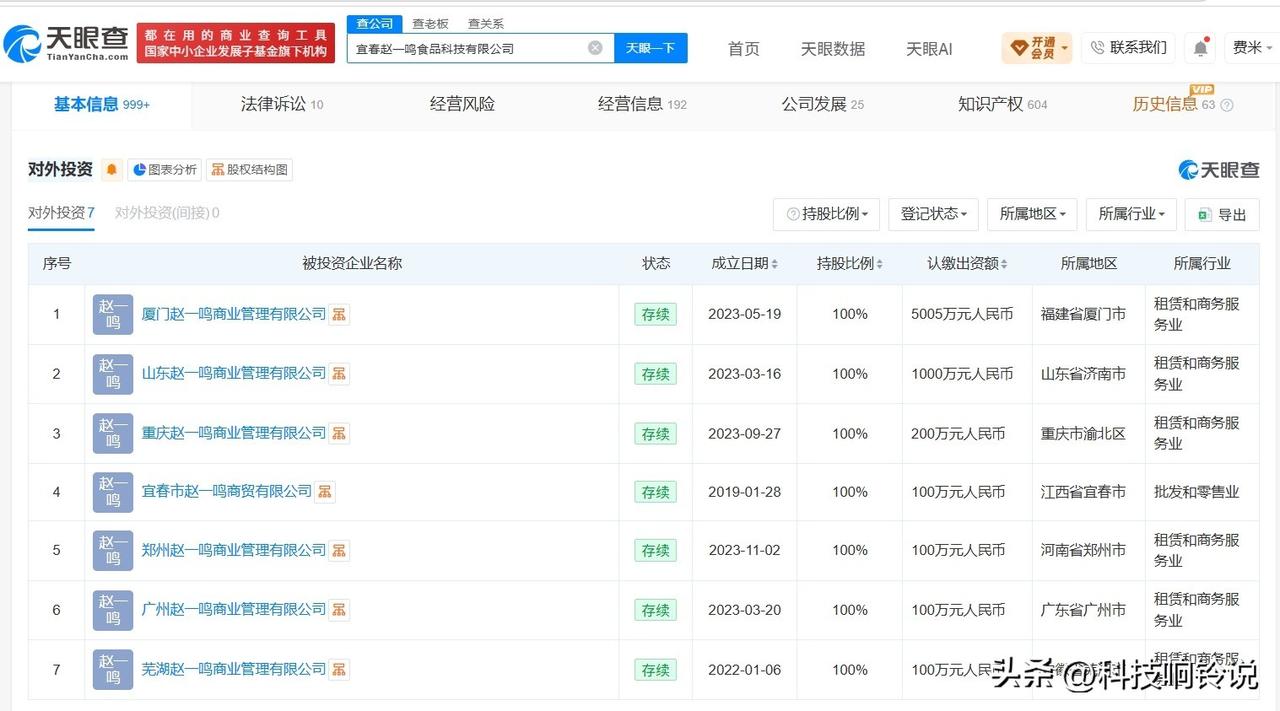The image size is (1280, 711).
Task: Click the 存续 status tag in row 3
Action: 655,433
